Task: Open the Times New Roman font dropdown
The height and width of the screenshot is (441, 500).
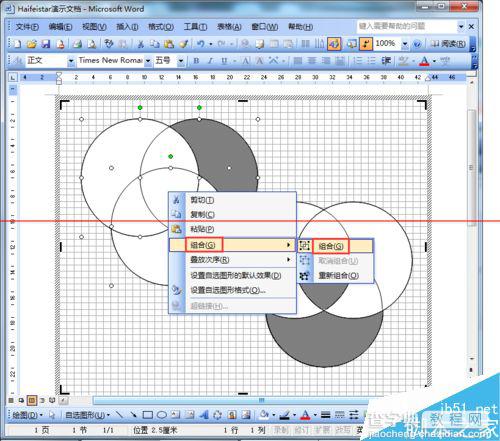Action: (x=148, y=61)
